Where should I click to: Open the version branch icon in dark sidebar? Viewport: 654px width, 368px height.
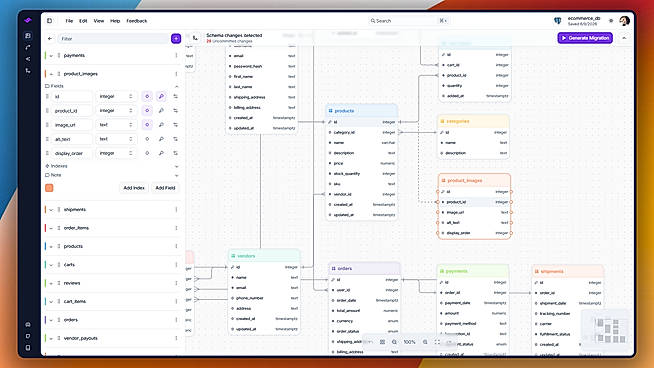(28, 71)
